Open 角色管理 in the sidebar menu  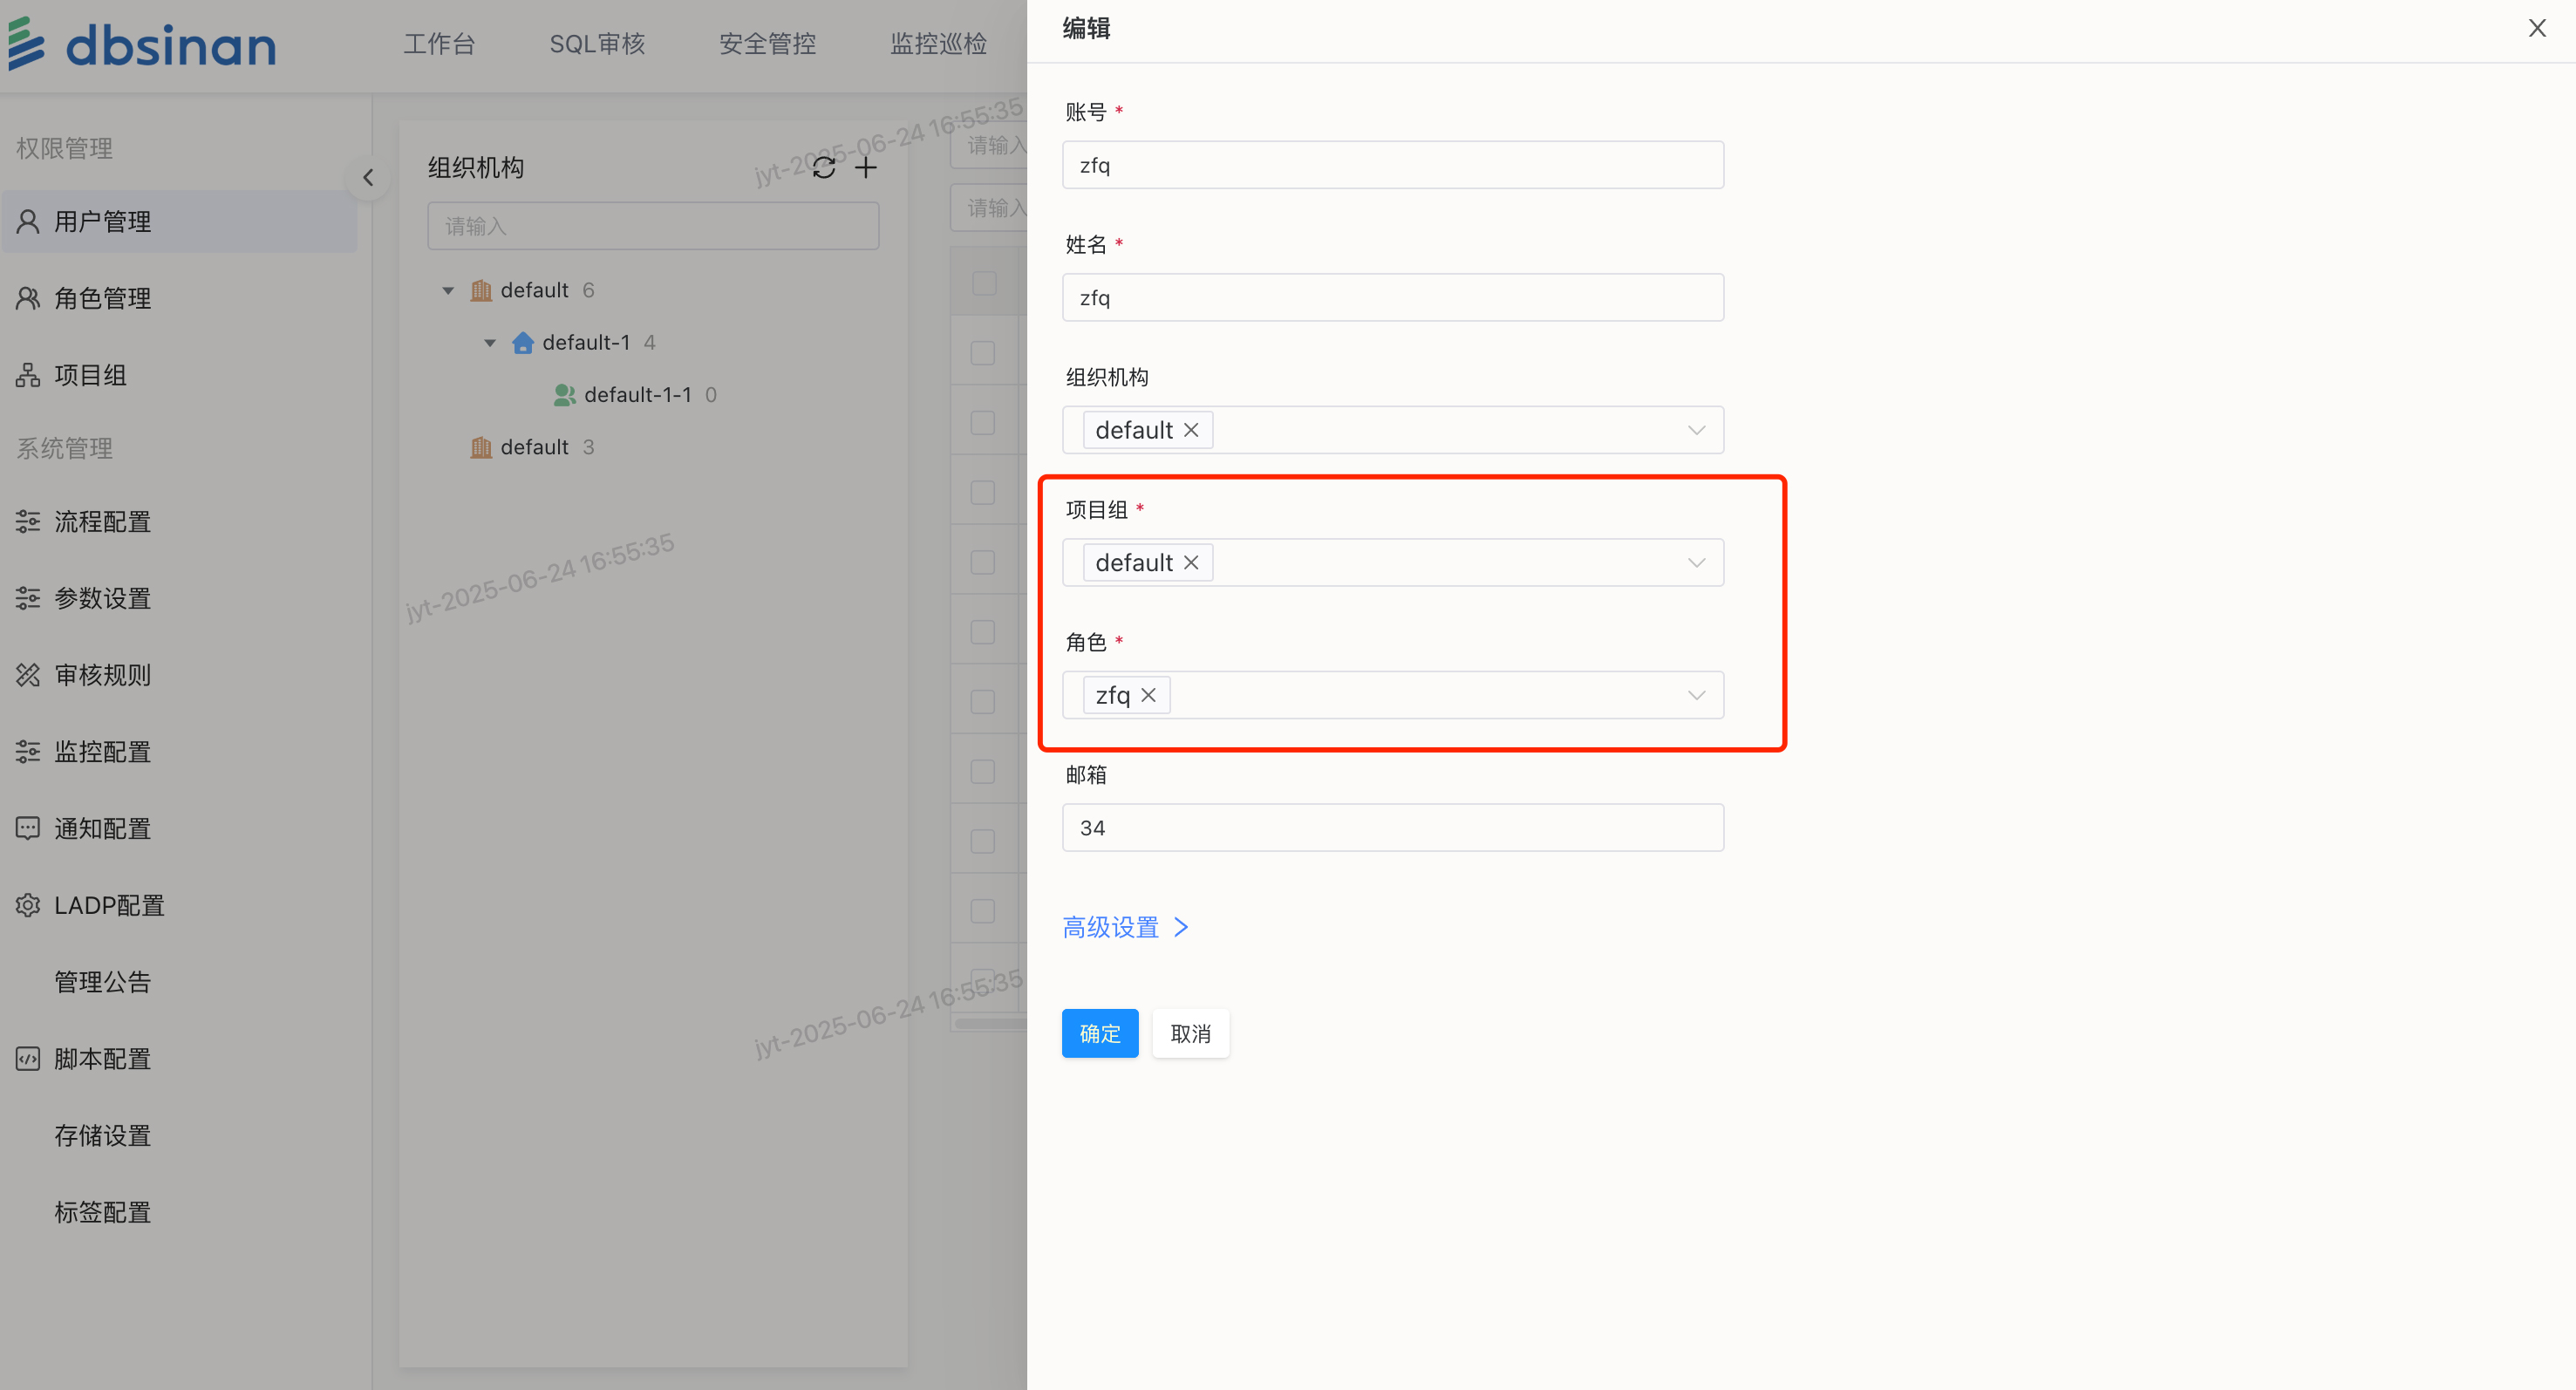tap(102, 298)
